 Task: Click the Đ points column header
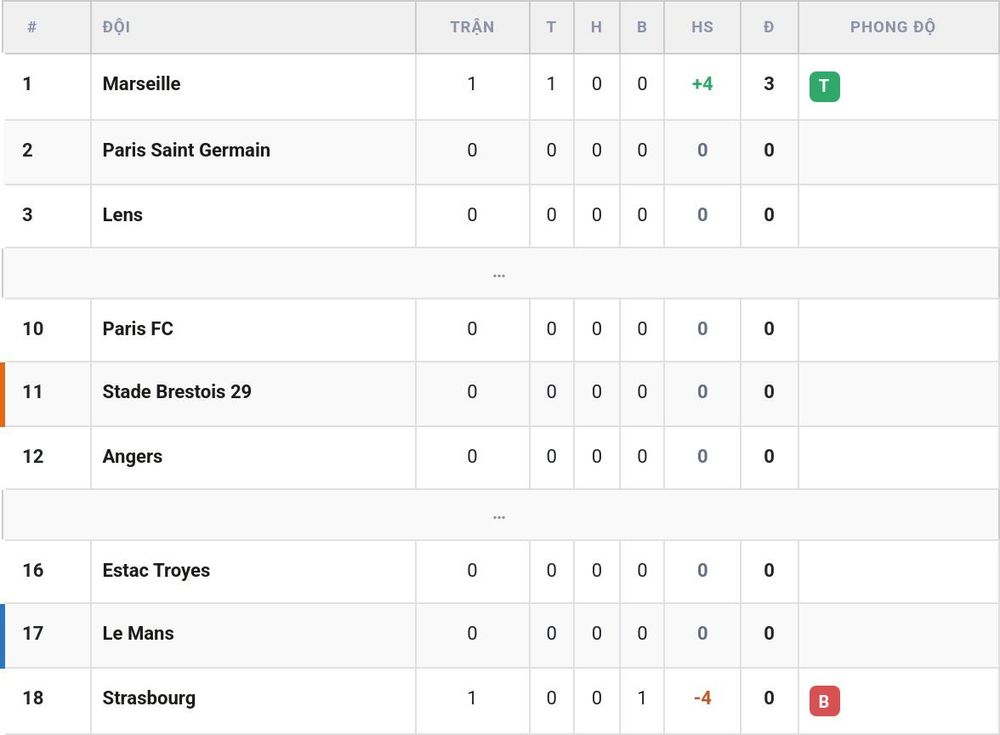pyautogui.click(x=768, y=27)
